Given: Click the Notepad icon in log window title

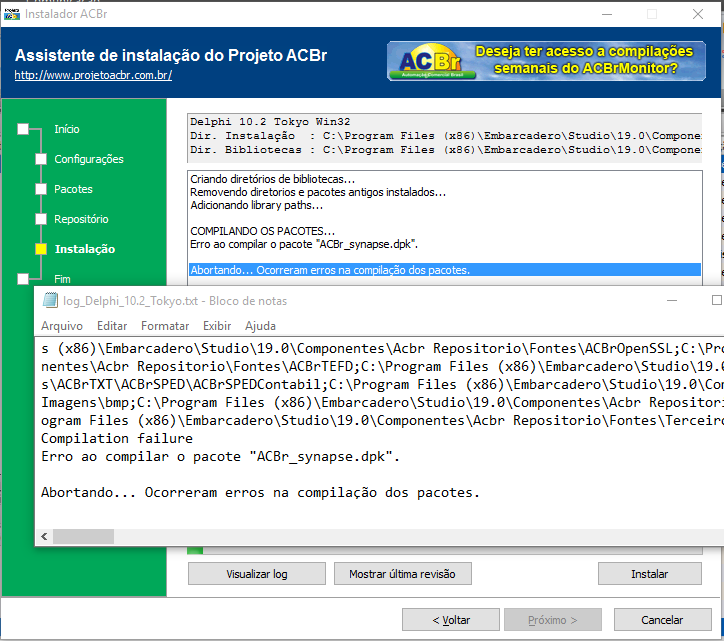Looking at the screenshot, I should point(50,300).
